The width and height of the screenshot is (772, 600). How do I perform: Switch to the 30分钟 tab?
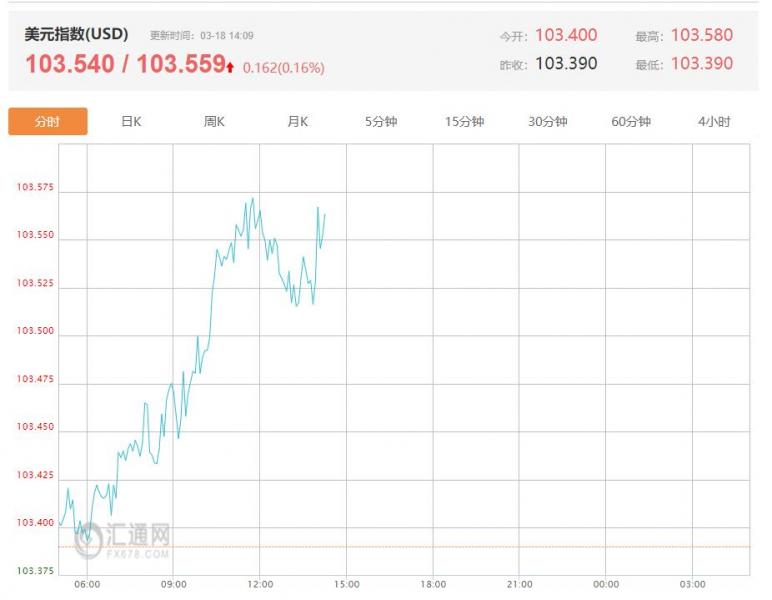coord(548,122)
